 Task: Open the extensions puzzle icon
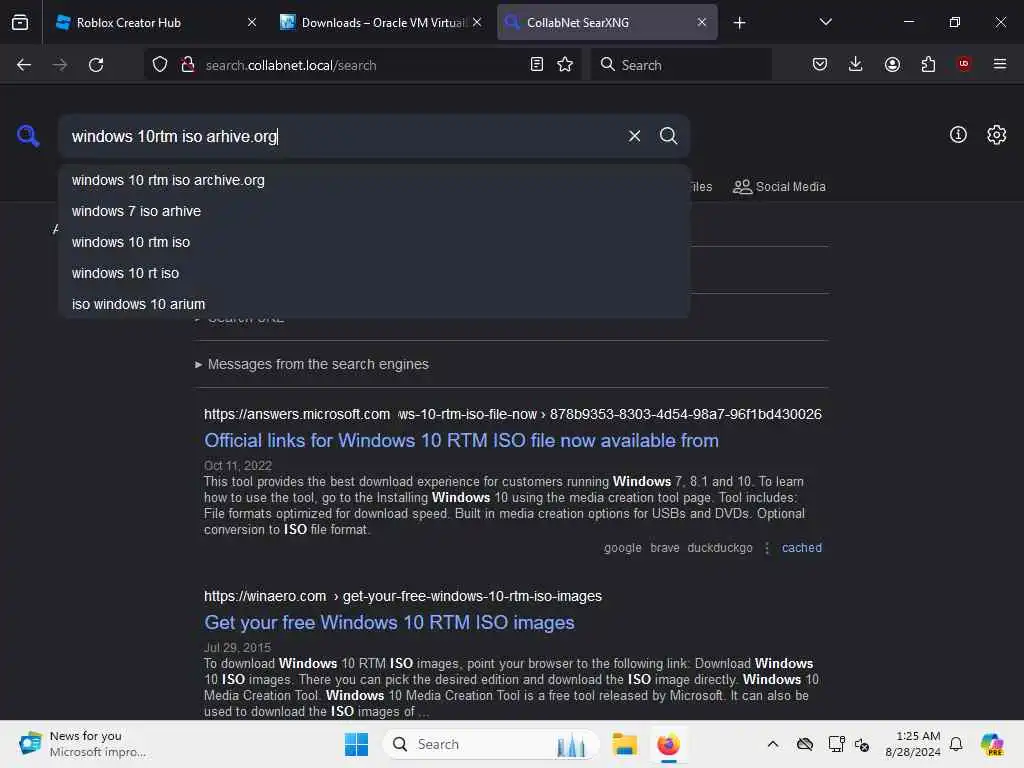click(x=928, y=64)
